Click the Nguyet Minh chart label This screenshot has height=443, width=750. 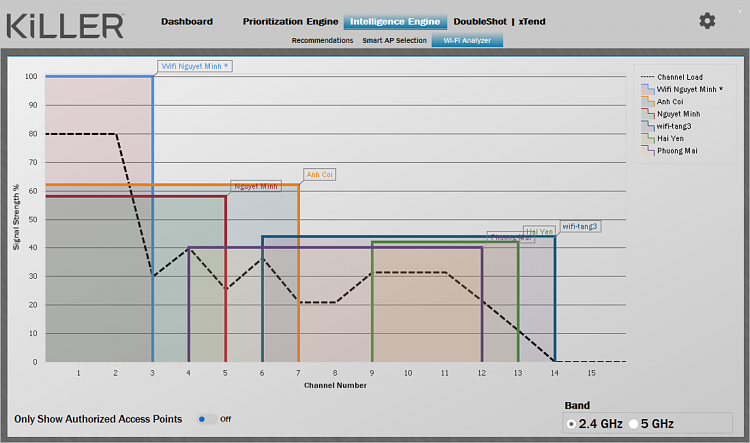point(256,186)
